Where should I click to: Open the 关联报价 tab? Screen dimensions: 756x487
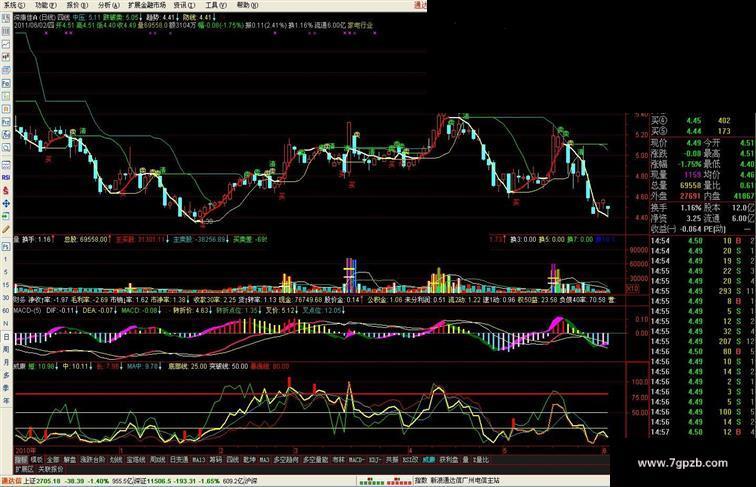(51, 469)
